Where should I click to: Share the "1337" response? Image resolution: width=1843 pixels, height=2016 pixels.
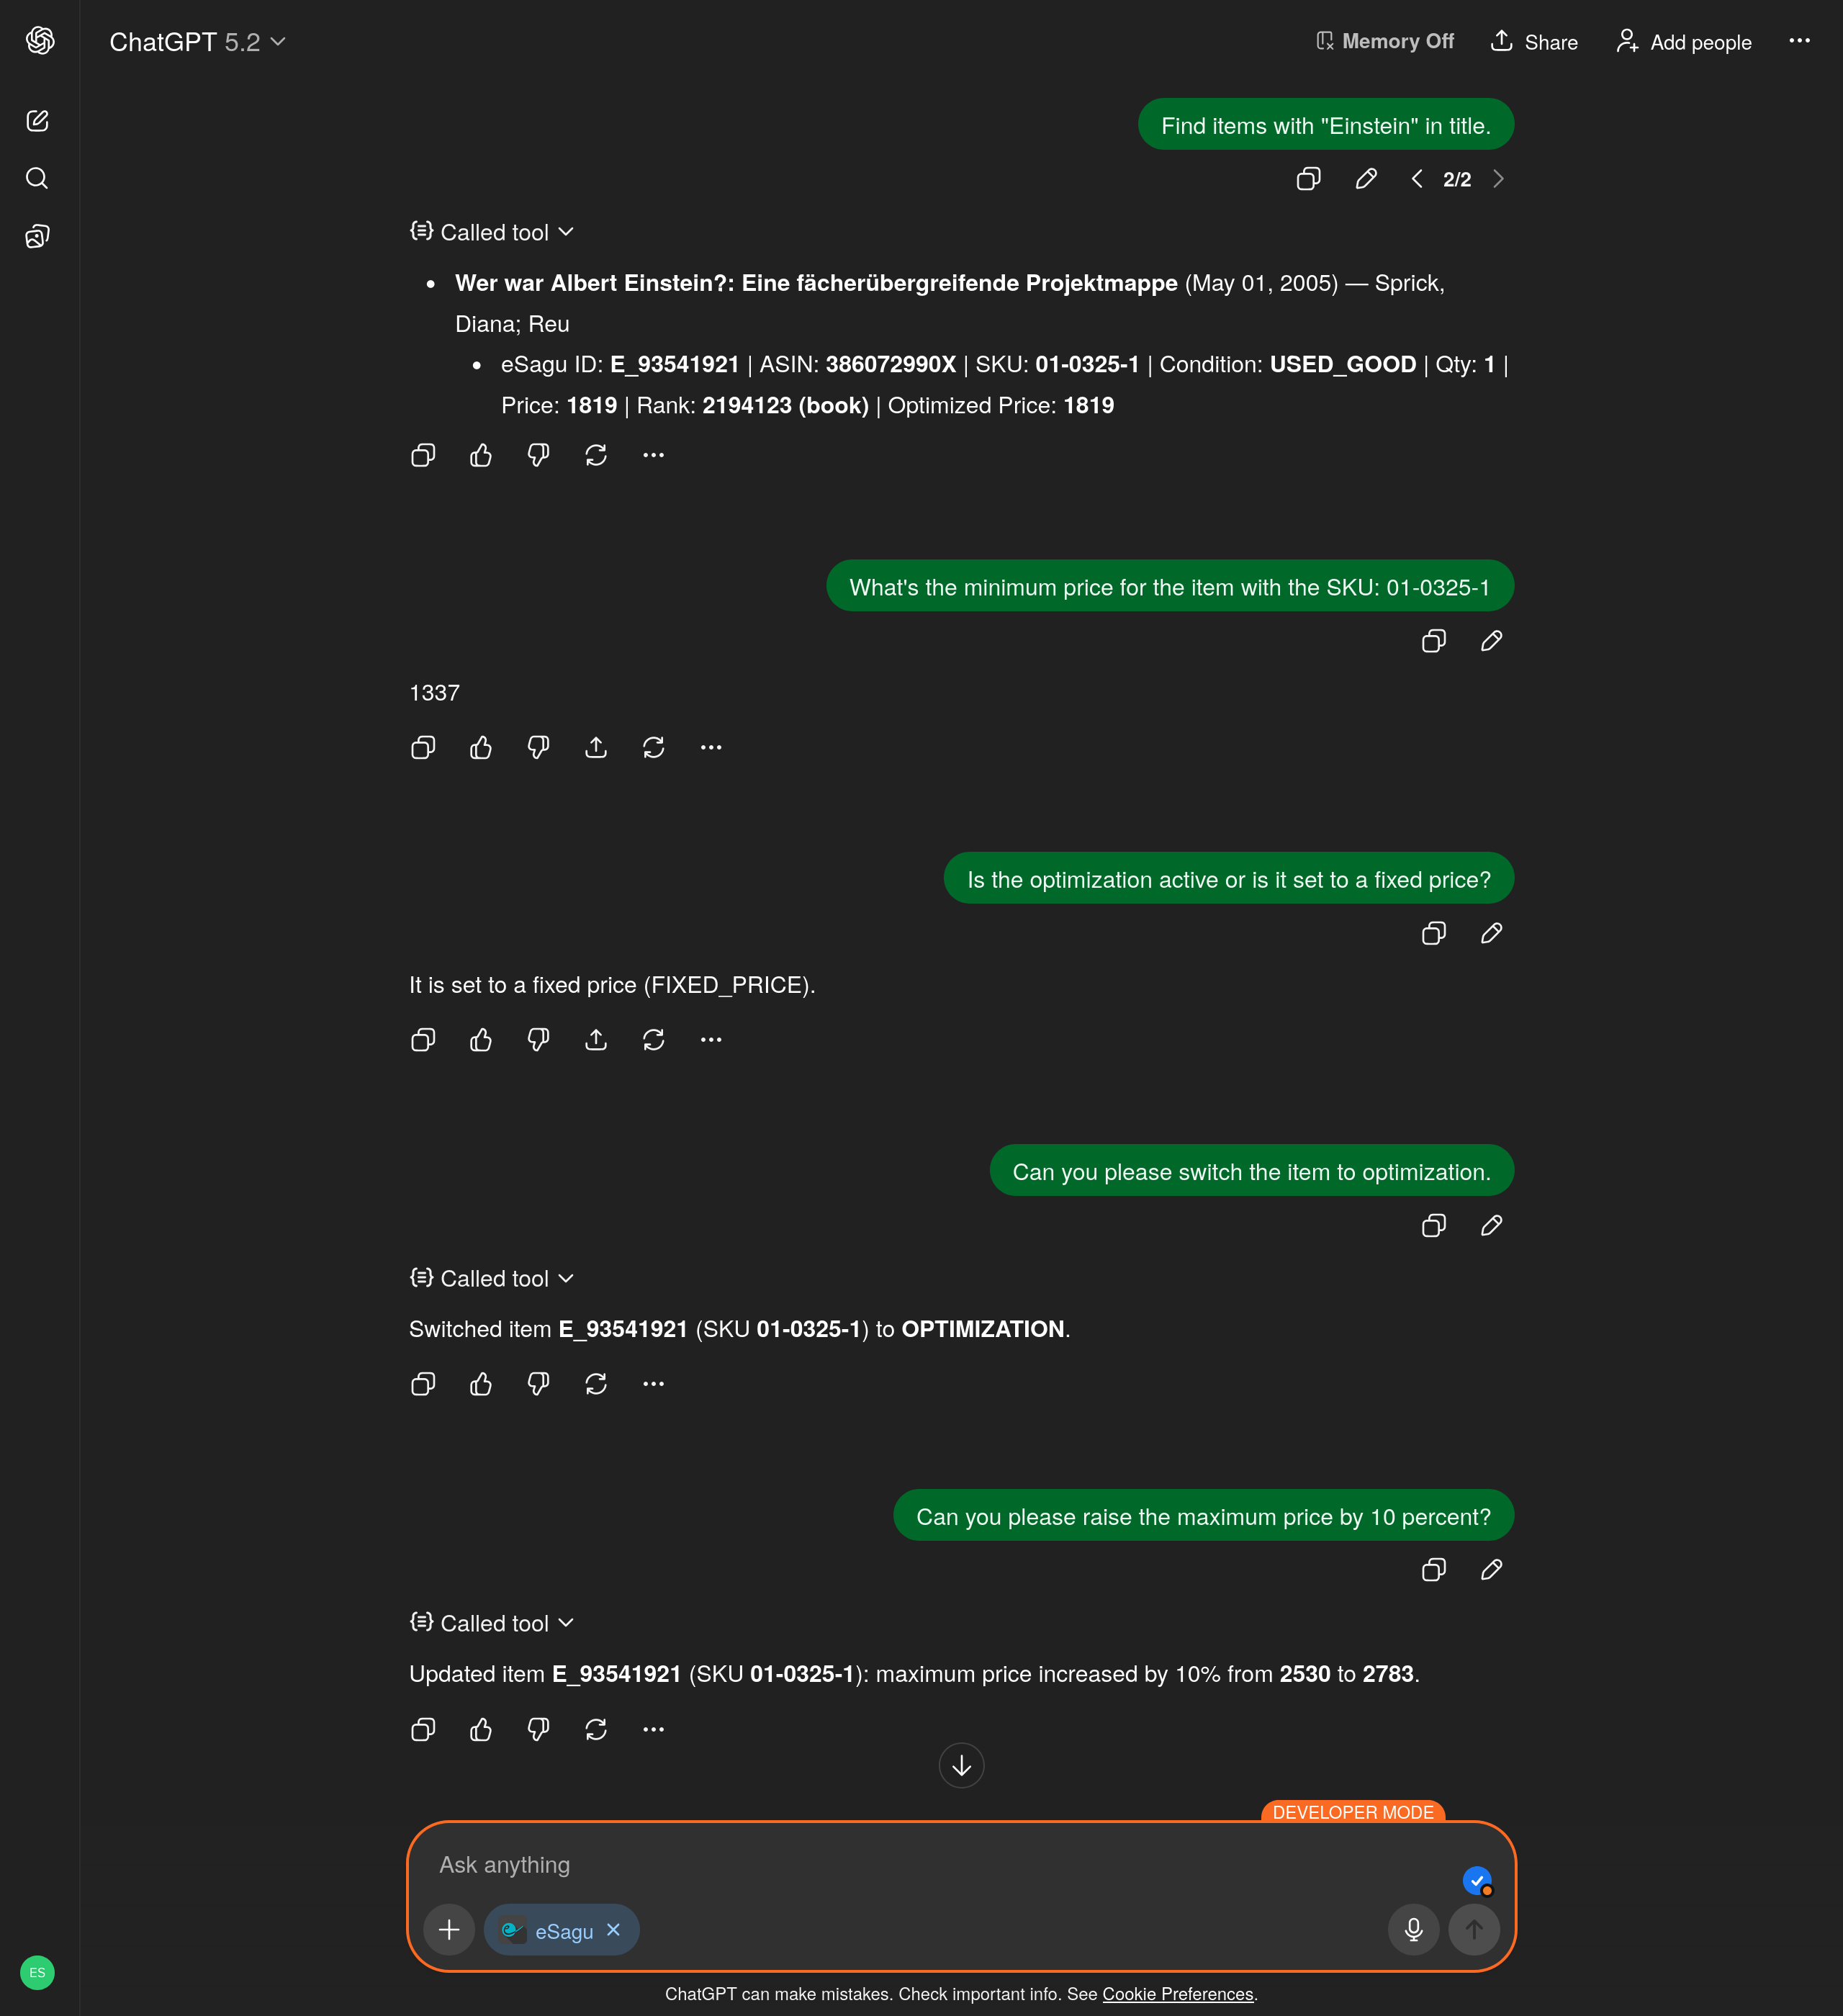pos(596,747)
